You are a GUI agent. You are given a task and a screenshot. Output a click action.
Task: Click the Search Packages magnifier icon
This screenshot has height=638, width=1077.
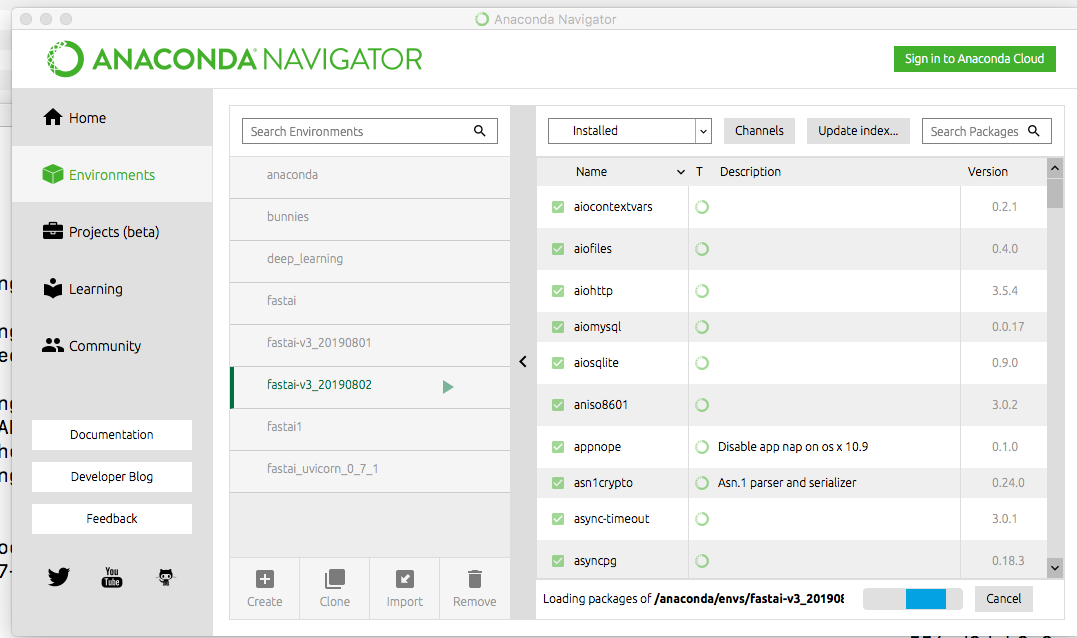click(1034, 130)
